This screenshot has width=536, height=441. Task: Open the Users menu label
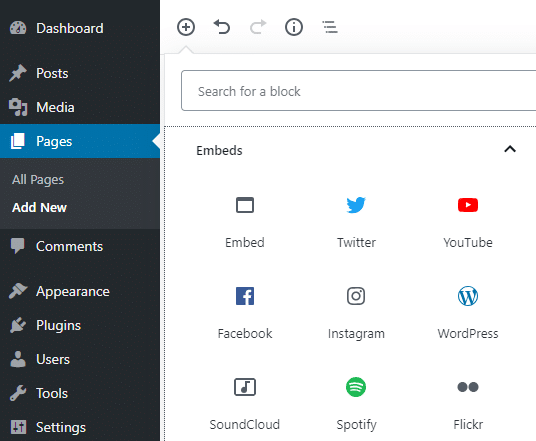coord(53,360)
